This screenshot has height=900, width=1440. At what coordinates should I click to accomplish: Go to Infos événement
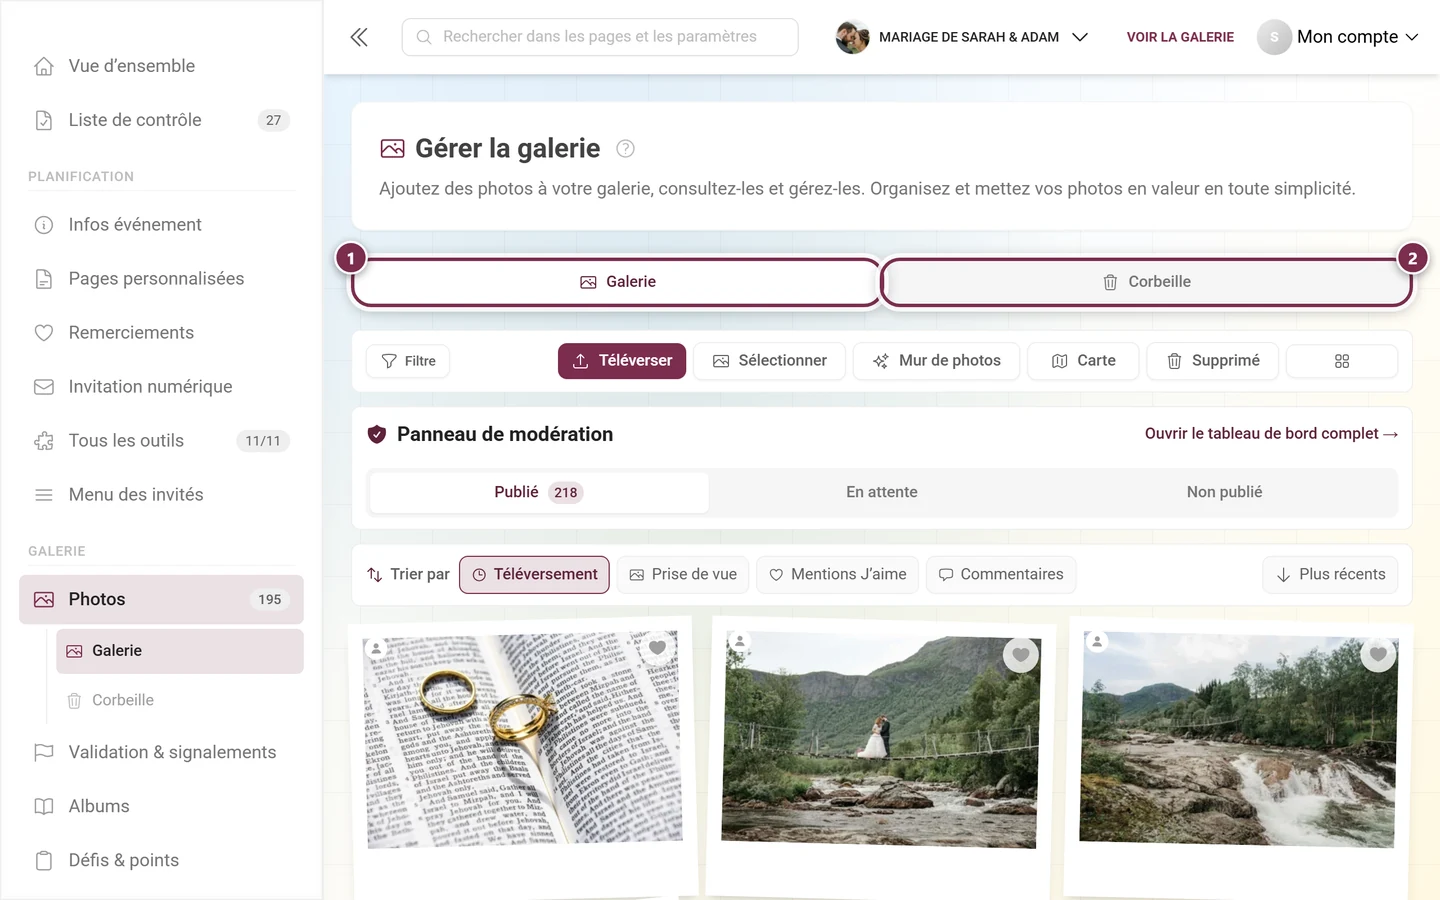[161, 225]
